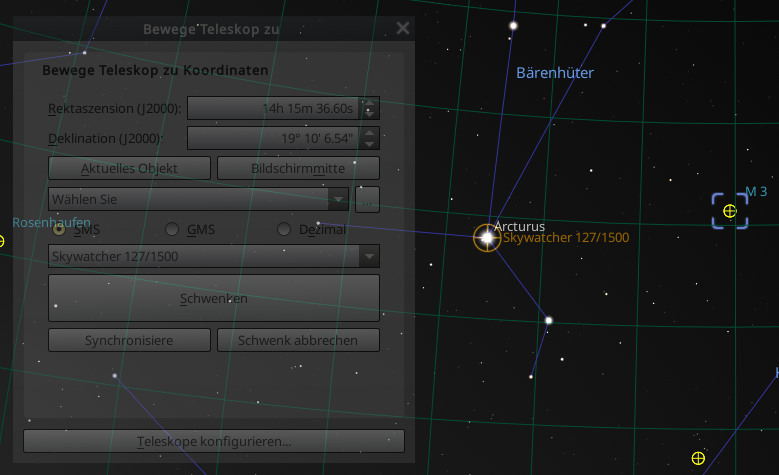Click the Synchronisiere button
Screen dimensions: 779x475
[x=129, y=340]
